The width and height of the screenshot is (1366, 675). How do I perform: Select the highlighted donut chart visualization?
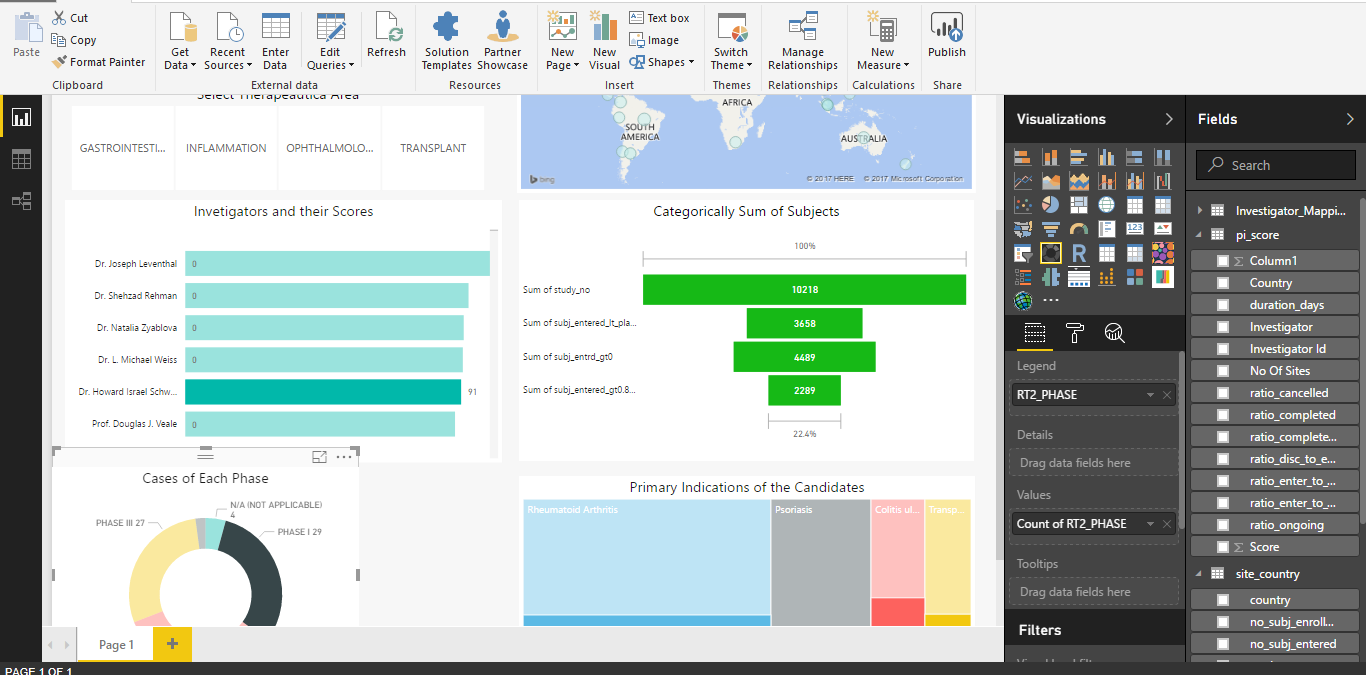[1050, 253]
